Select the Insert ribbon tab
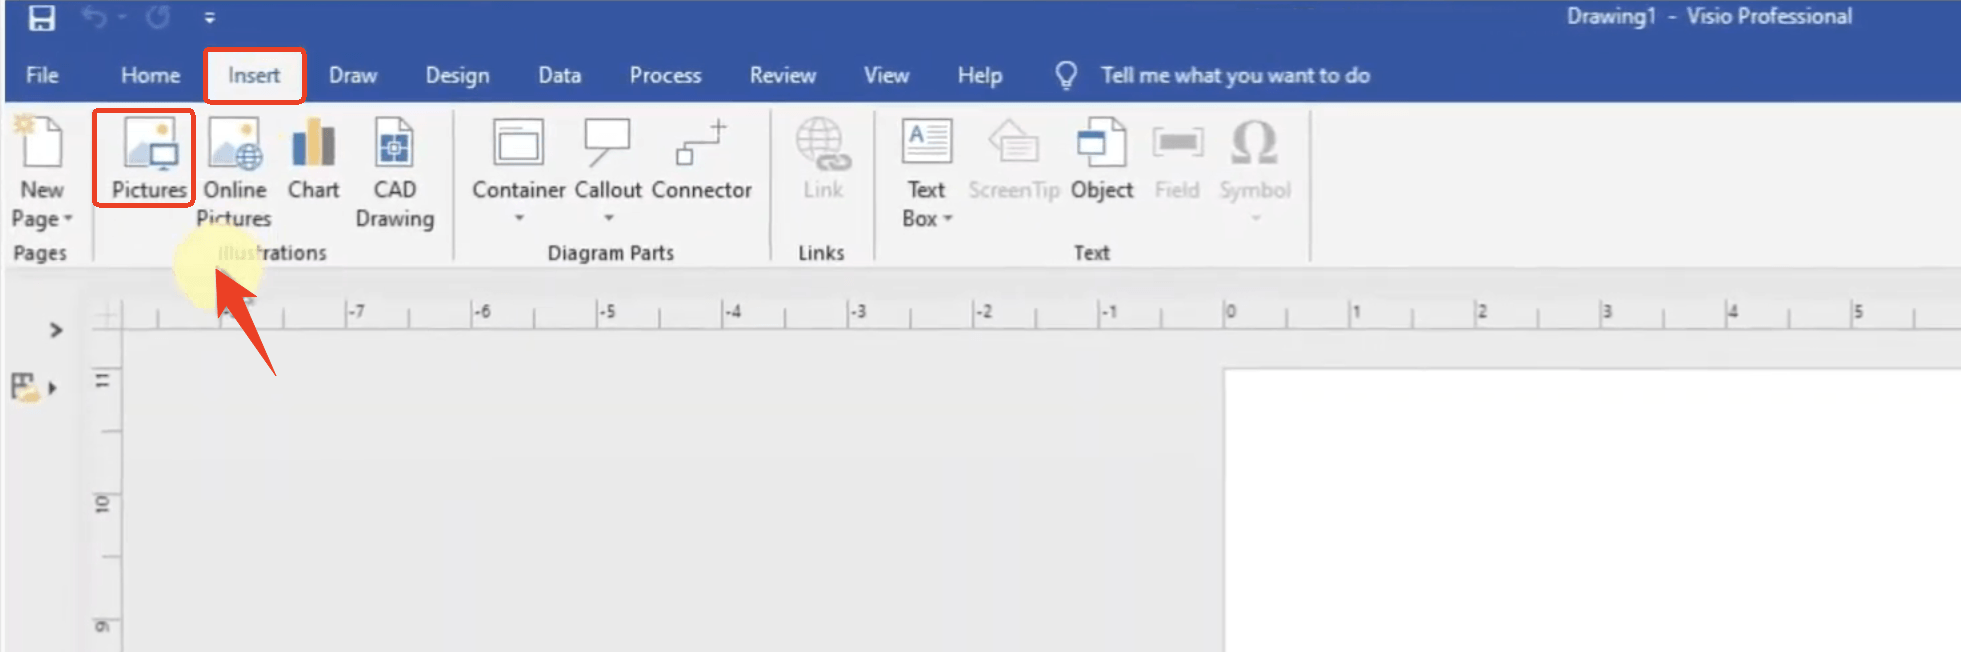Screen dimensions: 1961x652 coord(254,75)
